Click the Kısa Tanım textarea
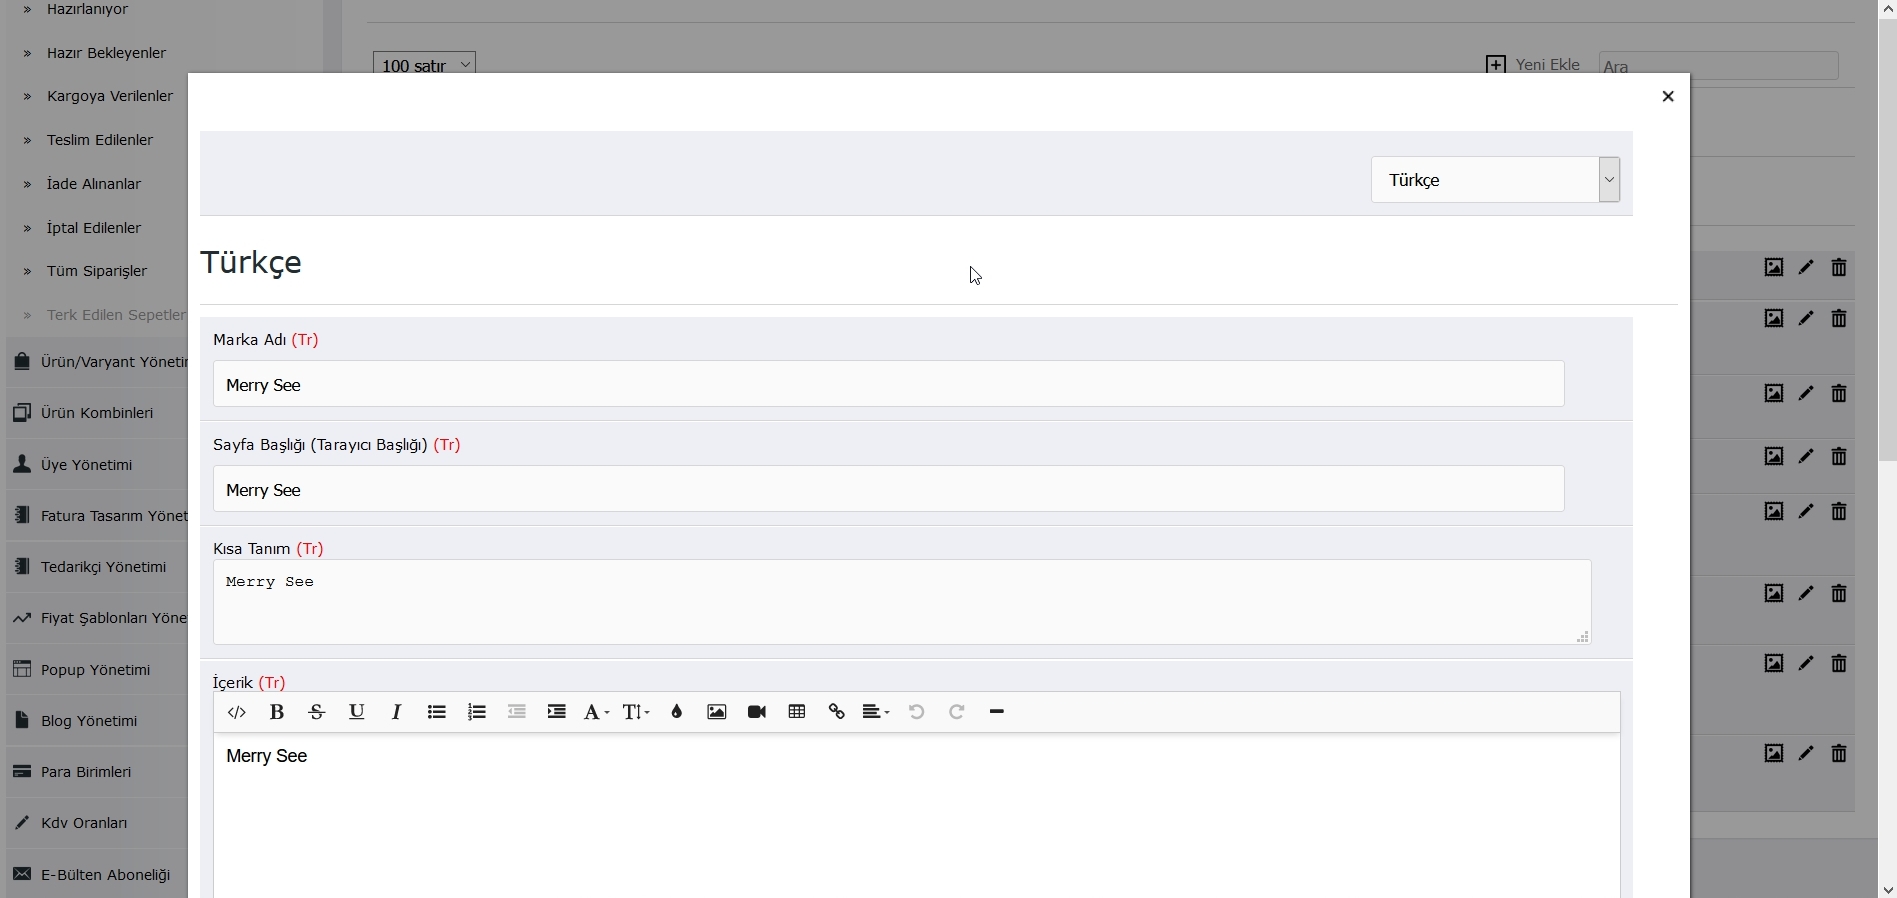 point(902,602)
